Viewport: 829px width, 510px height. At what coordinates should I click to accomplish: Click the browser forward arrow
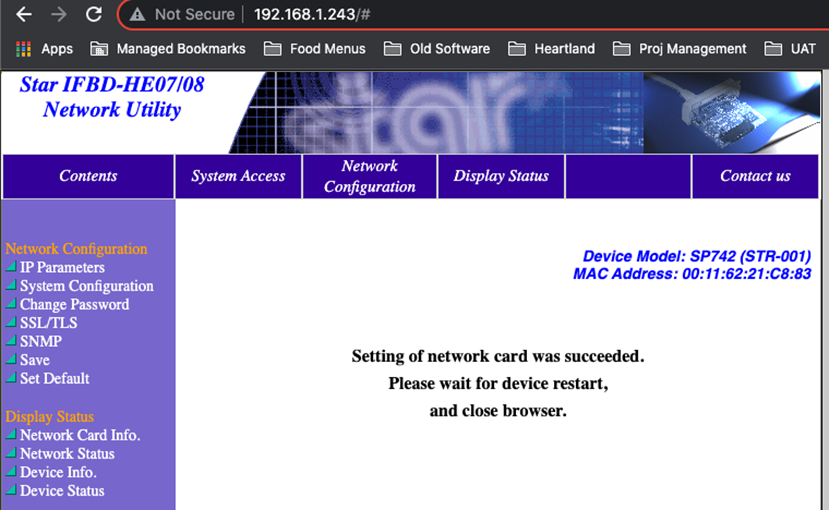pyautogui.click(x=59, y=14)
